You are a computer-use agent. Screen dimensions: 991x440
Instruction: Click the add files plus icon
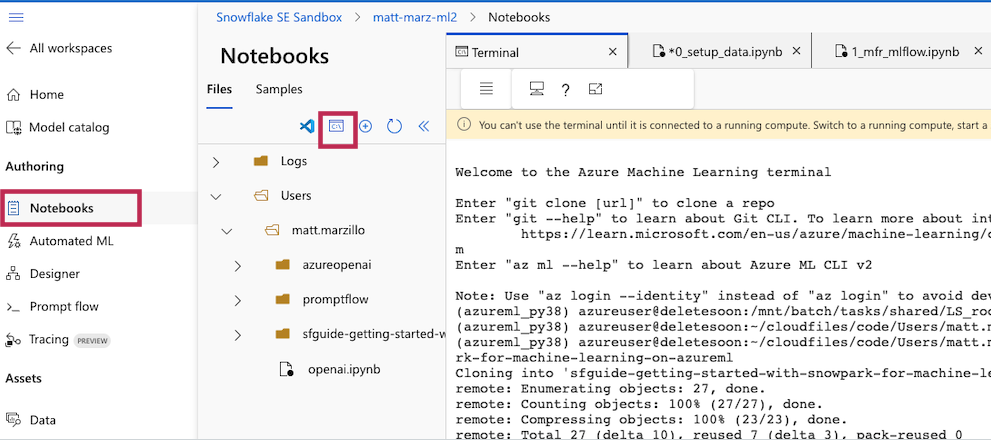(x=365, y=127)
